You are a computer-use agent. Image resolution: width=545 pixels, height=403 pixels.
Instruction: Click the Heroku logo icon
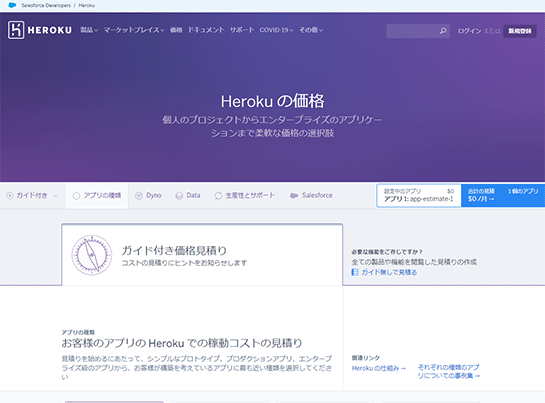click(16, 30)
